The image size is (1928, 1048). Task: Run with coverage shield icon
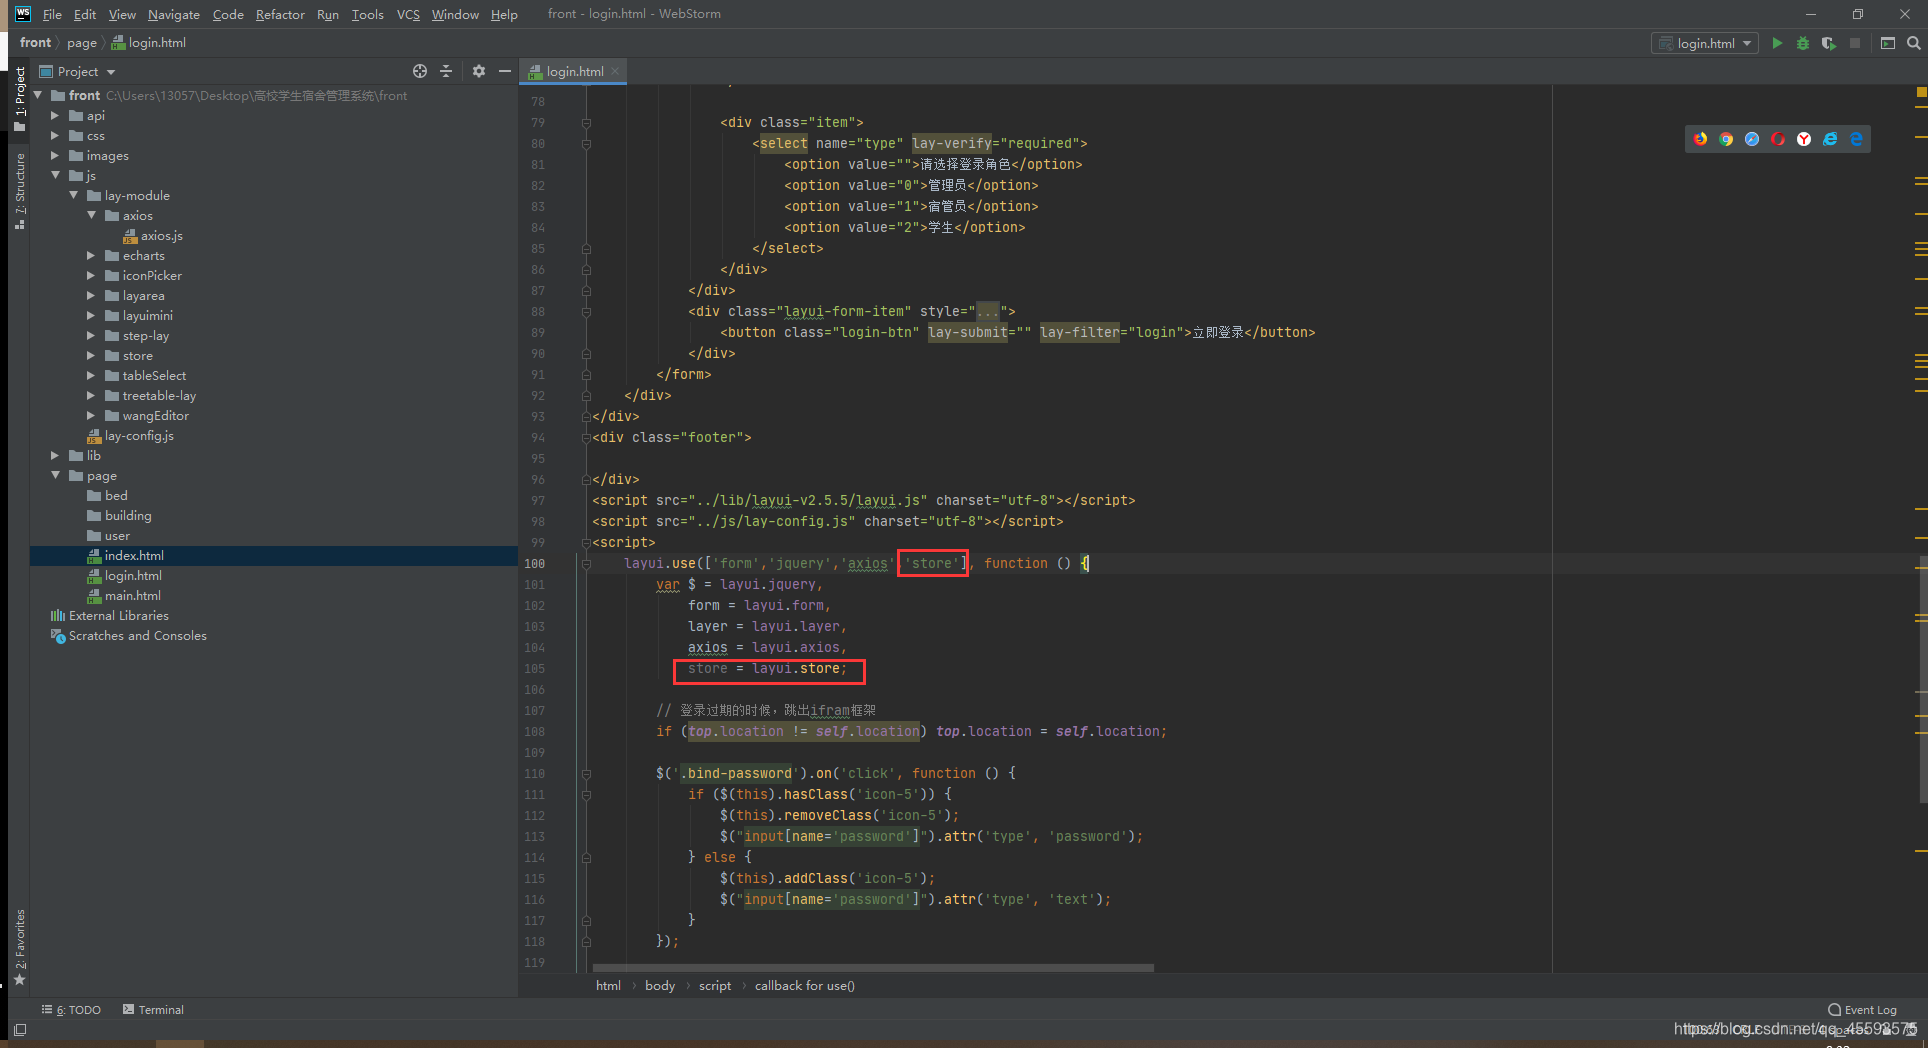(1829, 43)
